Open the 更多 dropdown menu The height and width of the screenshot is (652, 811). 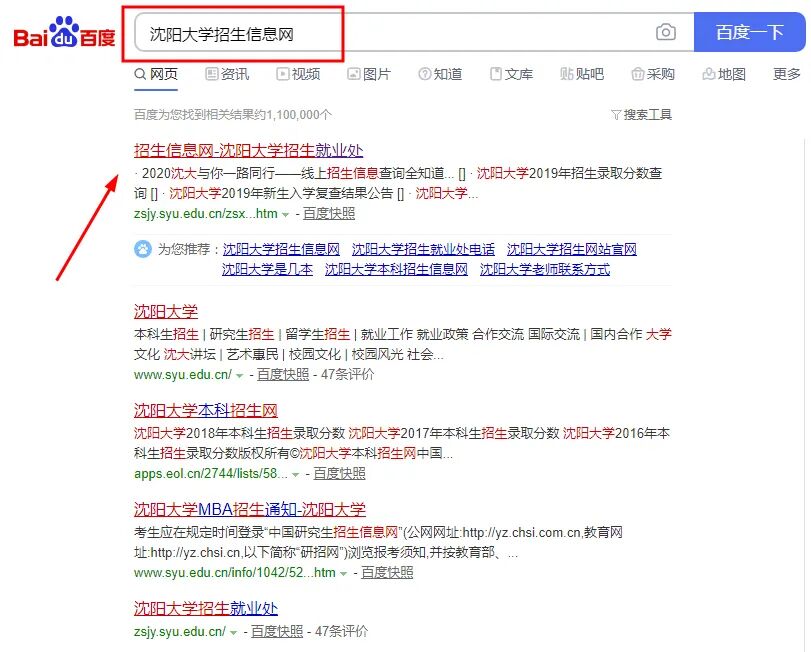click(x=785, y=74)
